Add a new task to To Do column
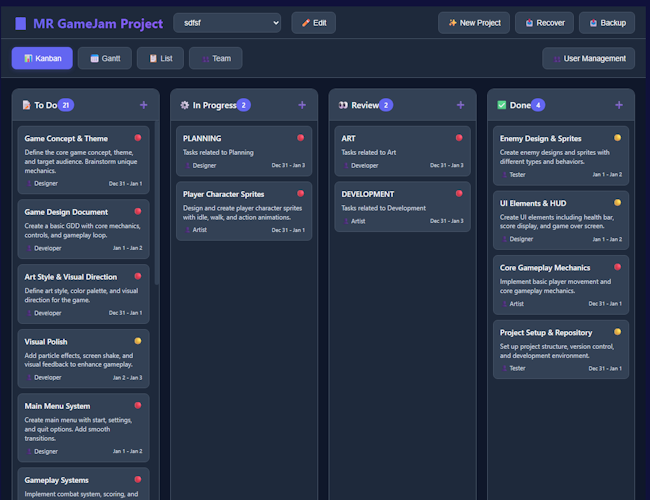 click(x=143, y=105)
